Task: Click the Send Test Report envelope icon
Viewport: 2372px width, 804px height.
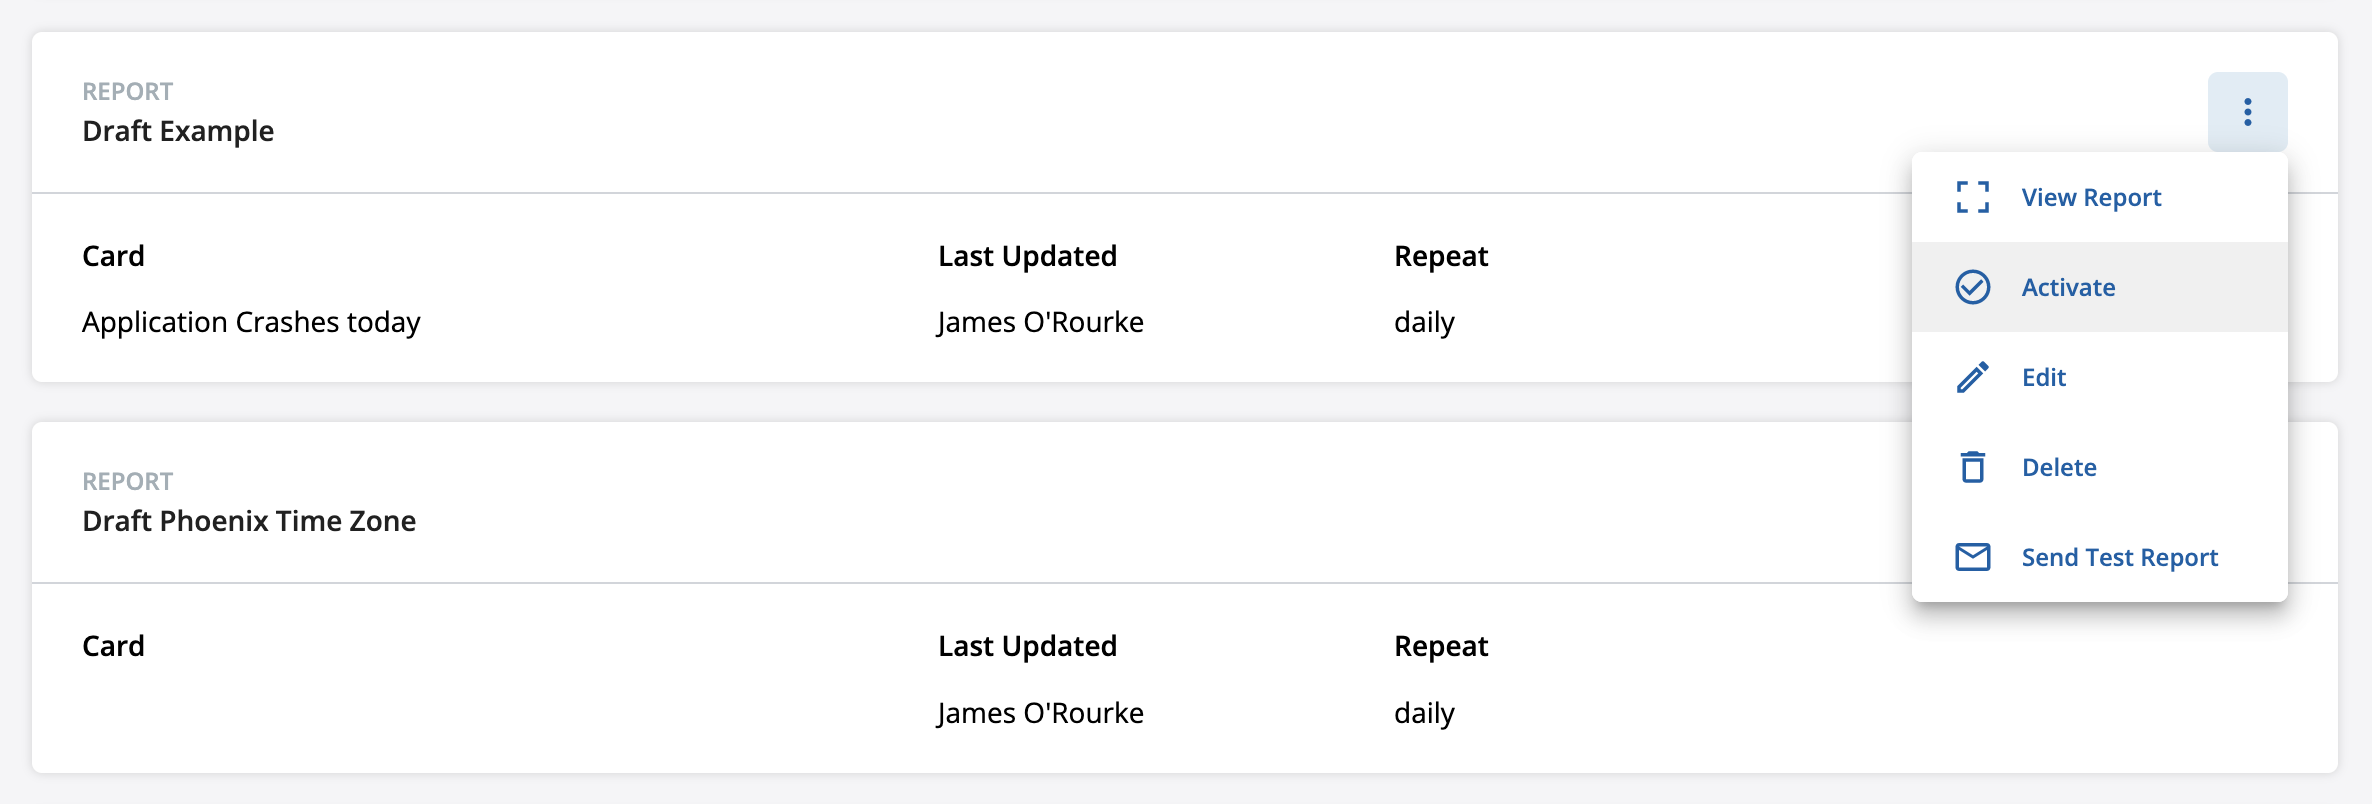Action: pos(1972,557)
